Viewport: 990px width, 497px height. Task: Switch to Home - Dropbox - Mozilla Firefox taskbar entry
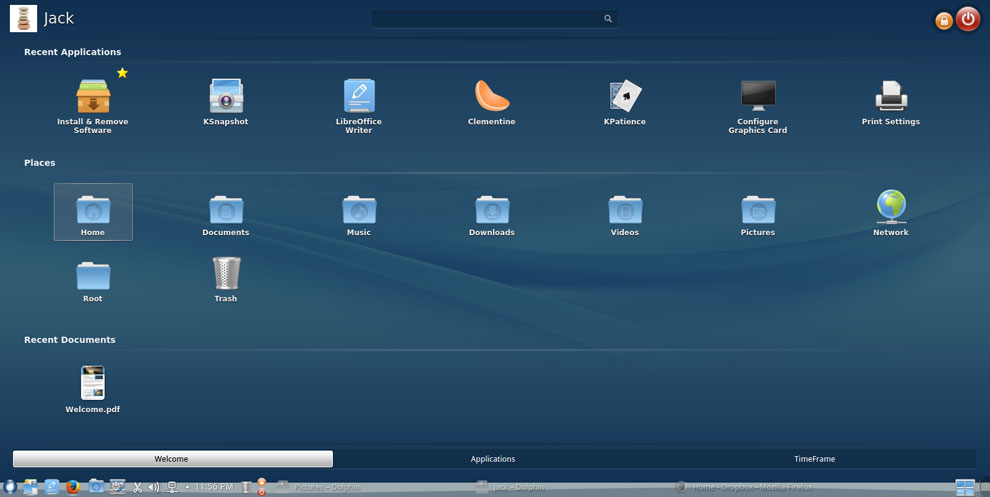point(744,487)
